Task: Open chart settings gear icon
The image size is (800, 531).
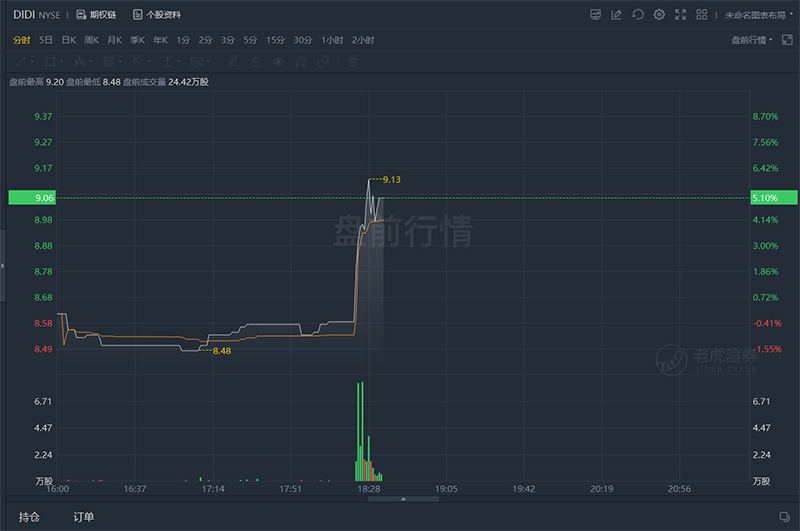Action: tap(659, 15)
